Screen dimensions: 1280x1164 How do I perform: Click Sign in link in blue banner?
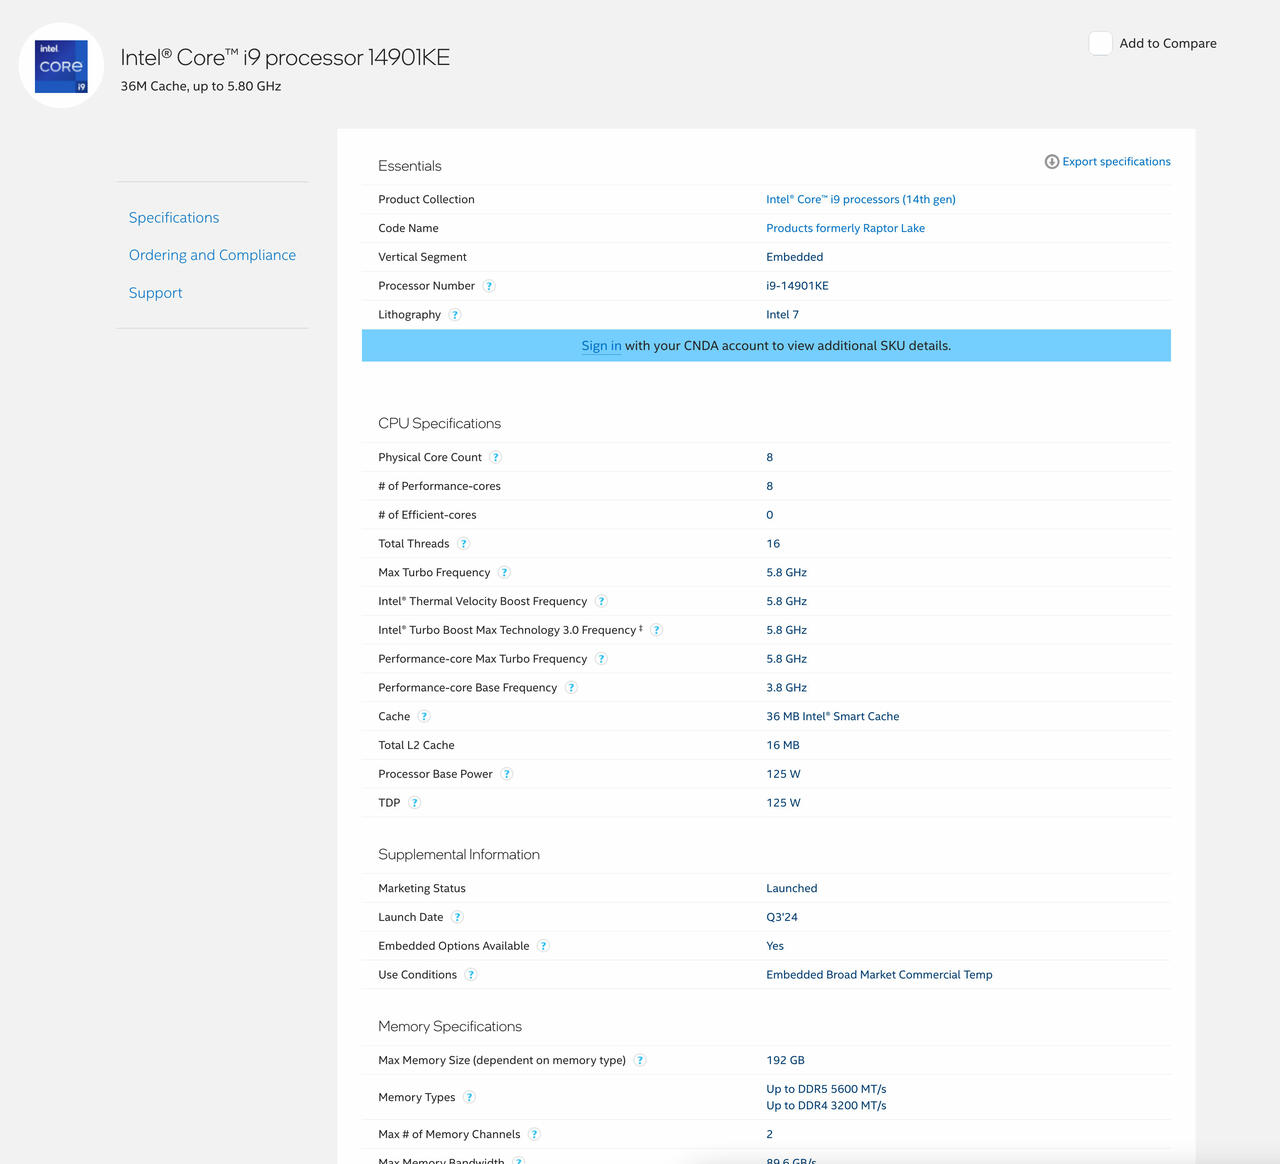pyautogui.click(x=601, y=346)
